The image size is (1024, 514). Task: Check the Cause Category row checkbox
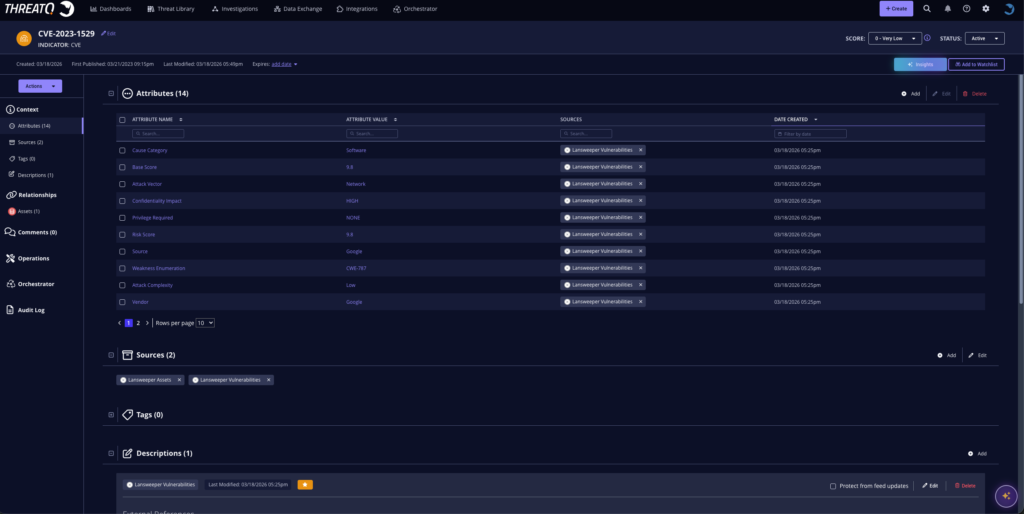122,150
